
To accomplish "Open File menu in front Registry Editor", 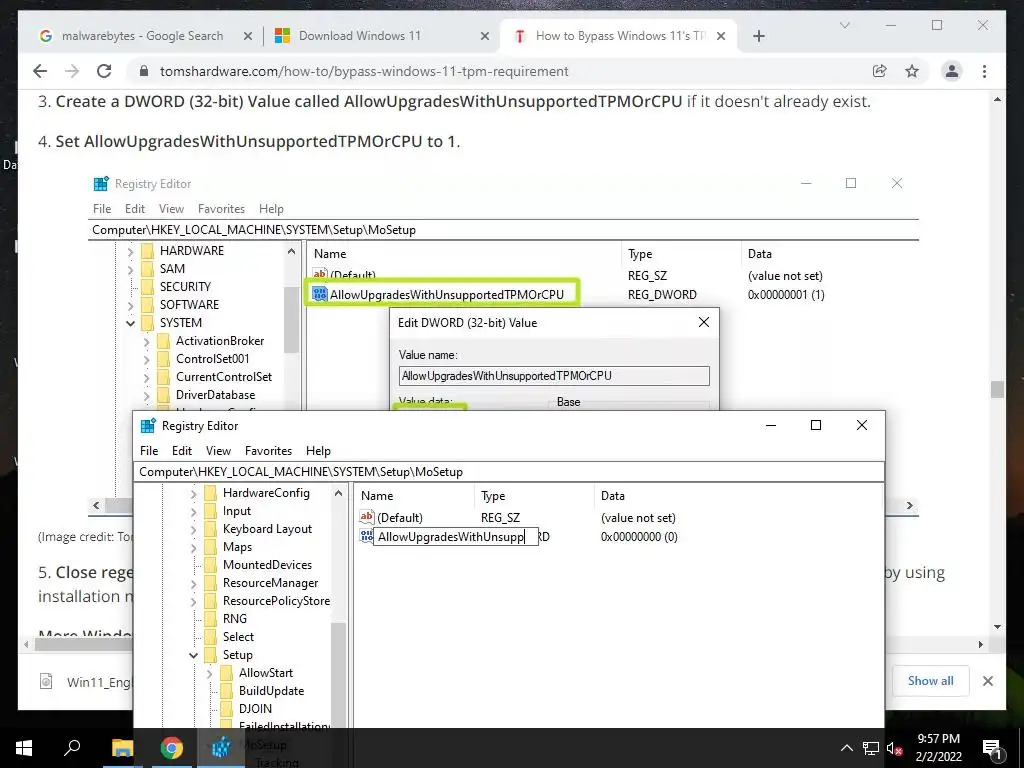I will coord(149,451).
